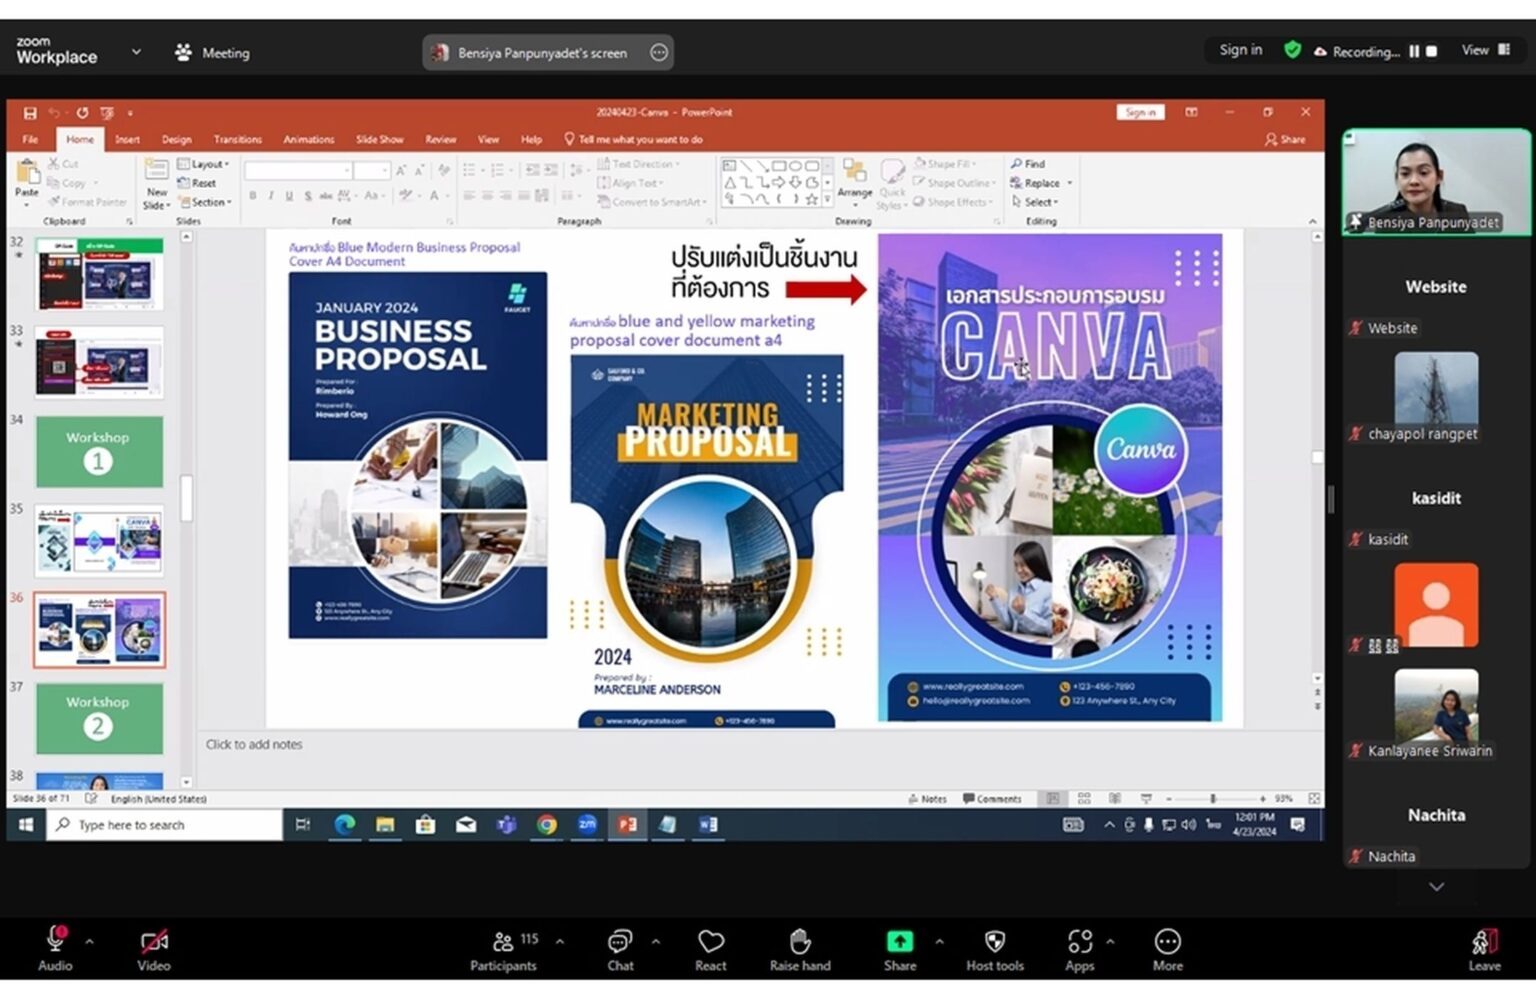Open the Zoom Workplace dropdown chevron

(136, 52)
